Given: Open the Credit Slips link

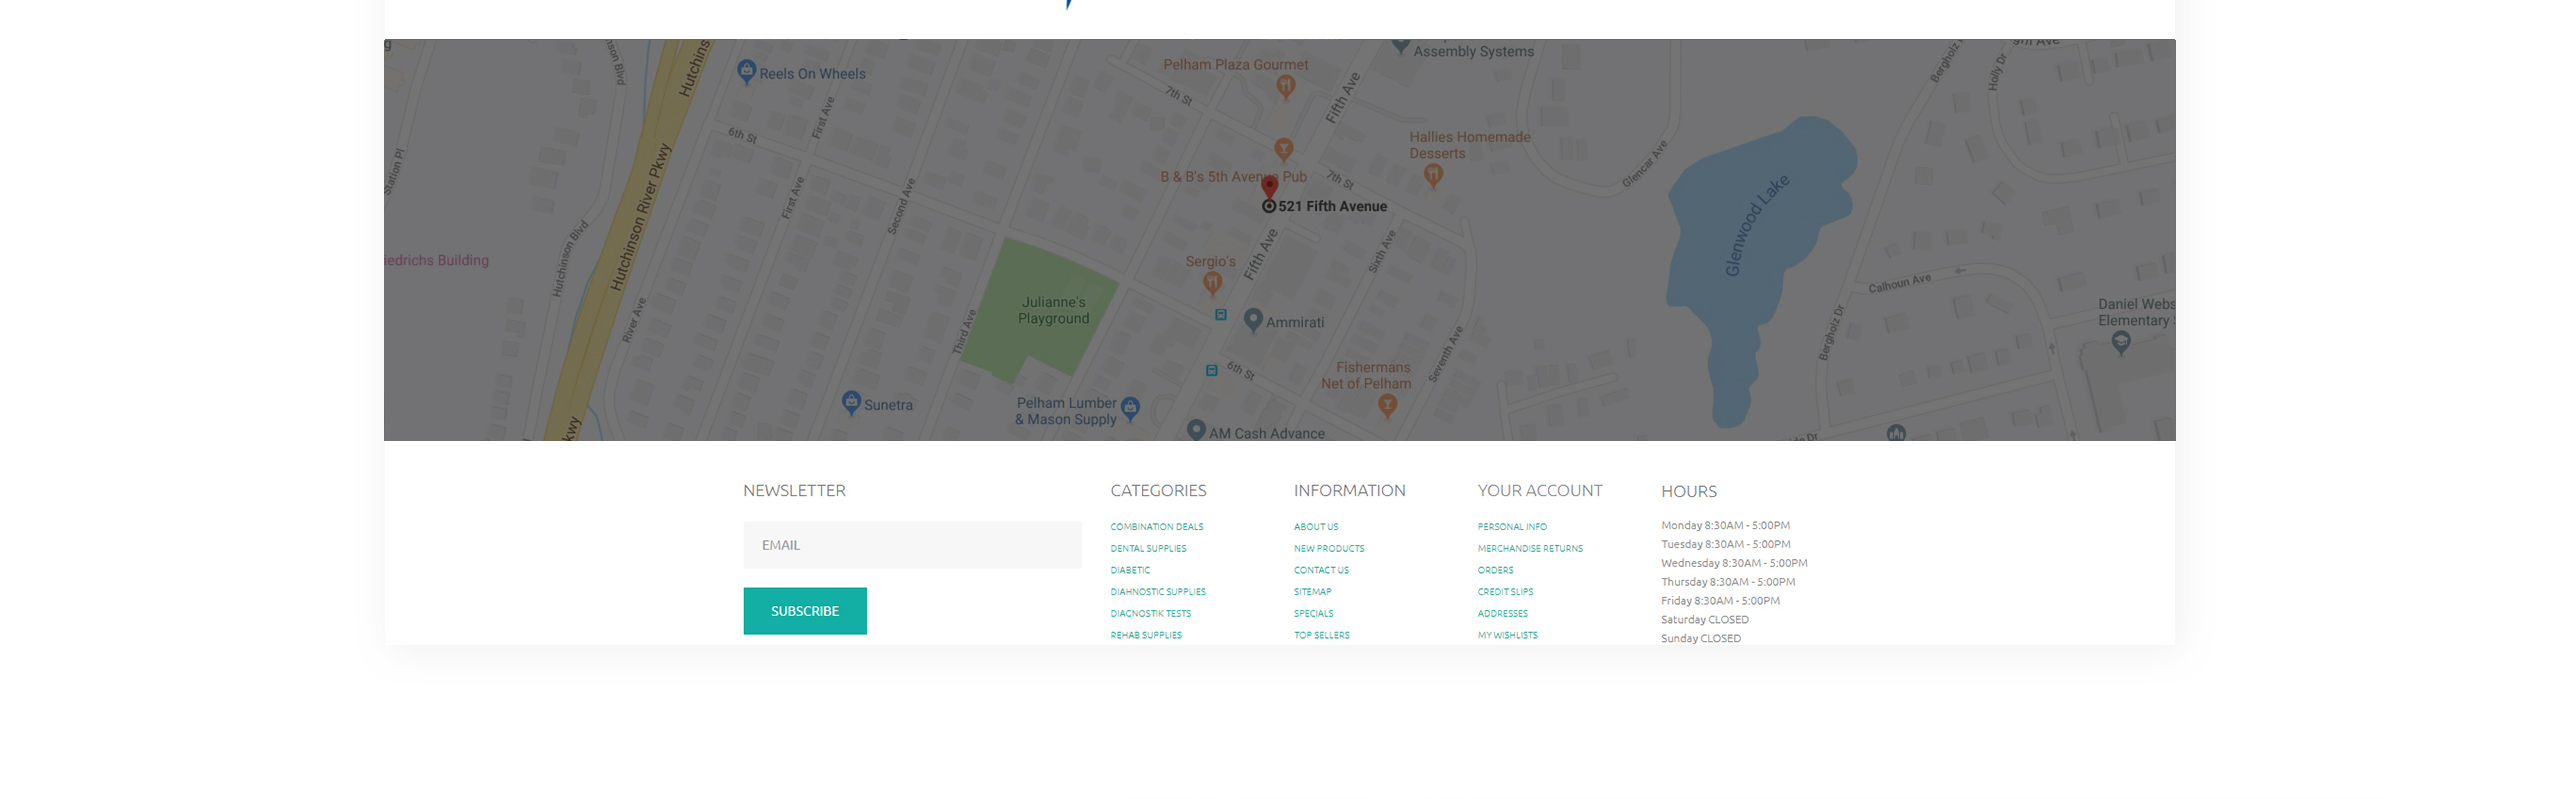Looking at the screenshot, I should tap(1504, 591).
